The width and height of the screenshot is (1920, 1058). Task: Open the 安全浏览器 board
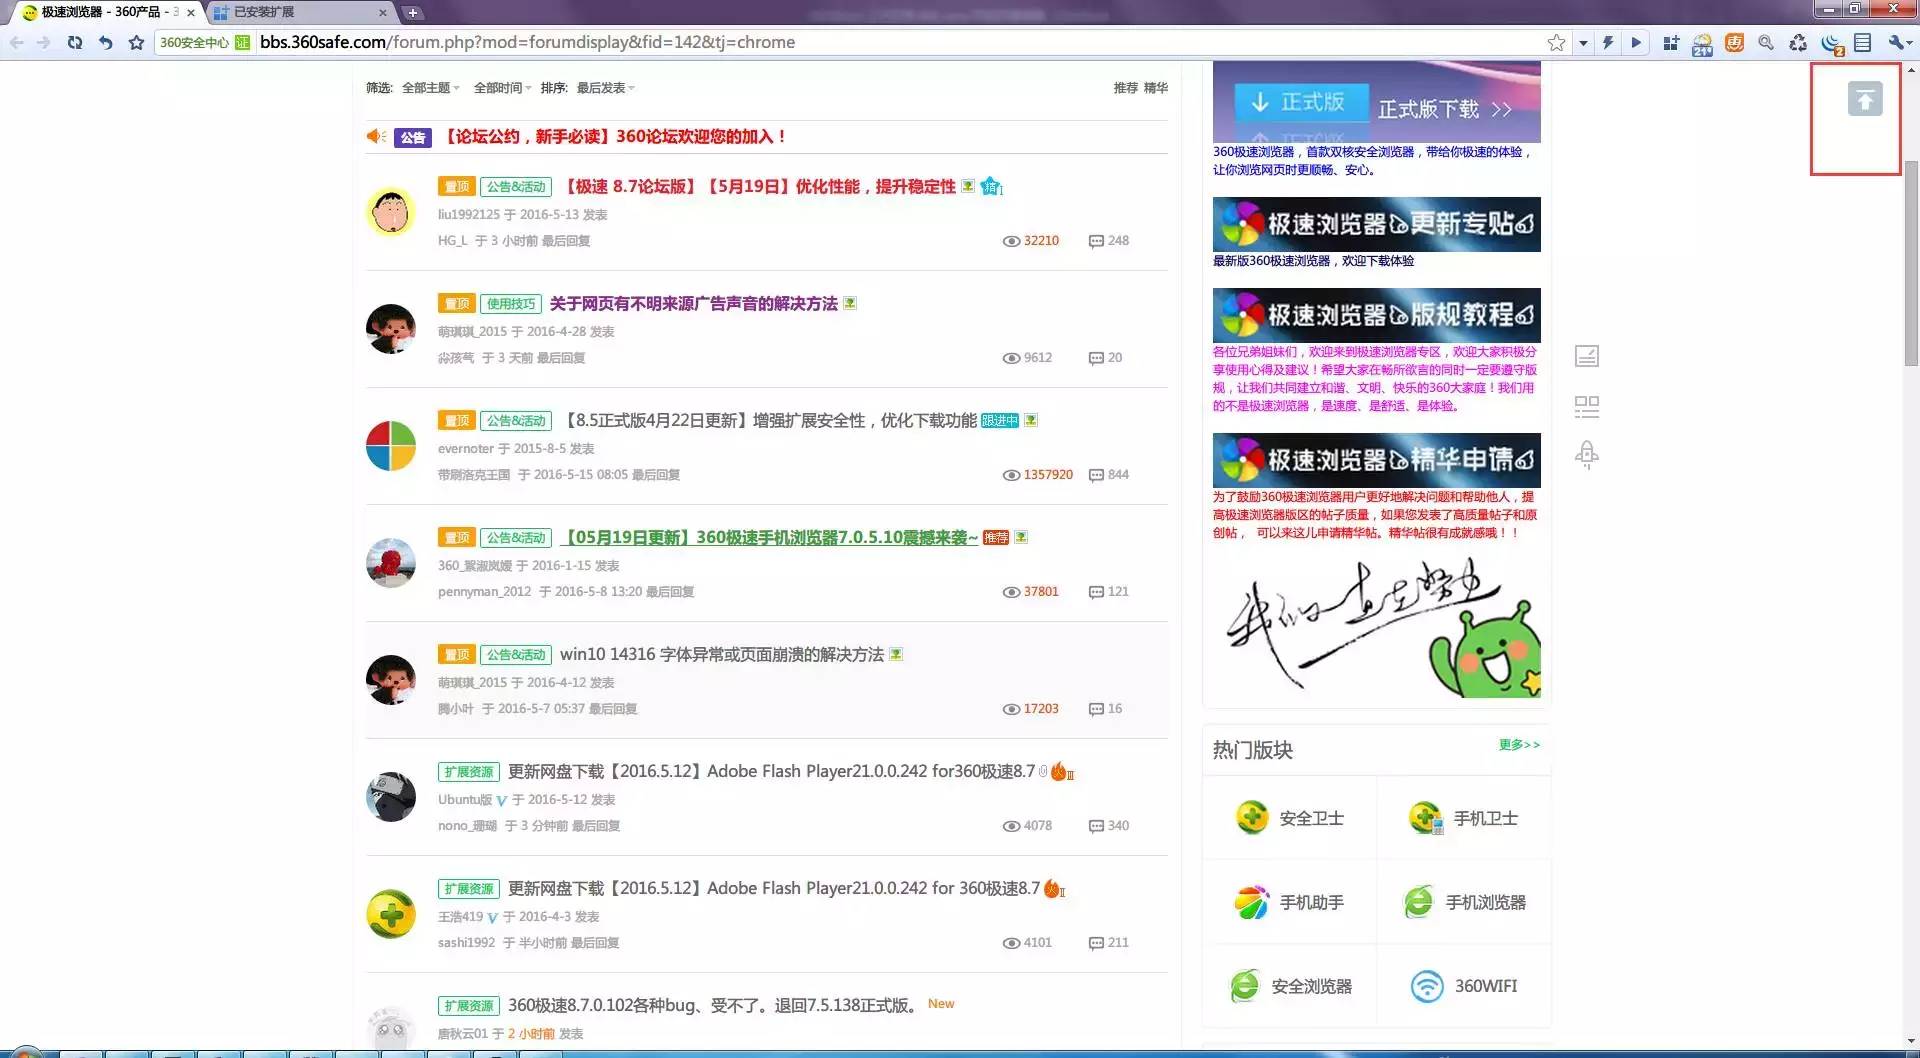pyautogui.click(x=1291, y=986)
